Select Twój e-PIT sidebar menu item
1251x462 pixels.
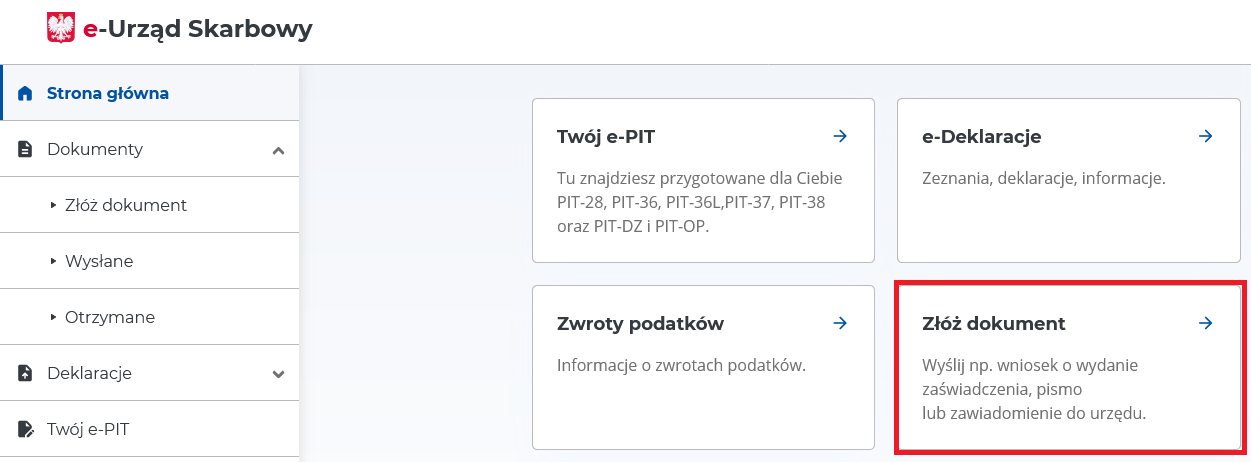150,430
